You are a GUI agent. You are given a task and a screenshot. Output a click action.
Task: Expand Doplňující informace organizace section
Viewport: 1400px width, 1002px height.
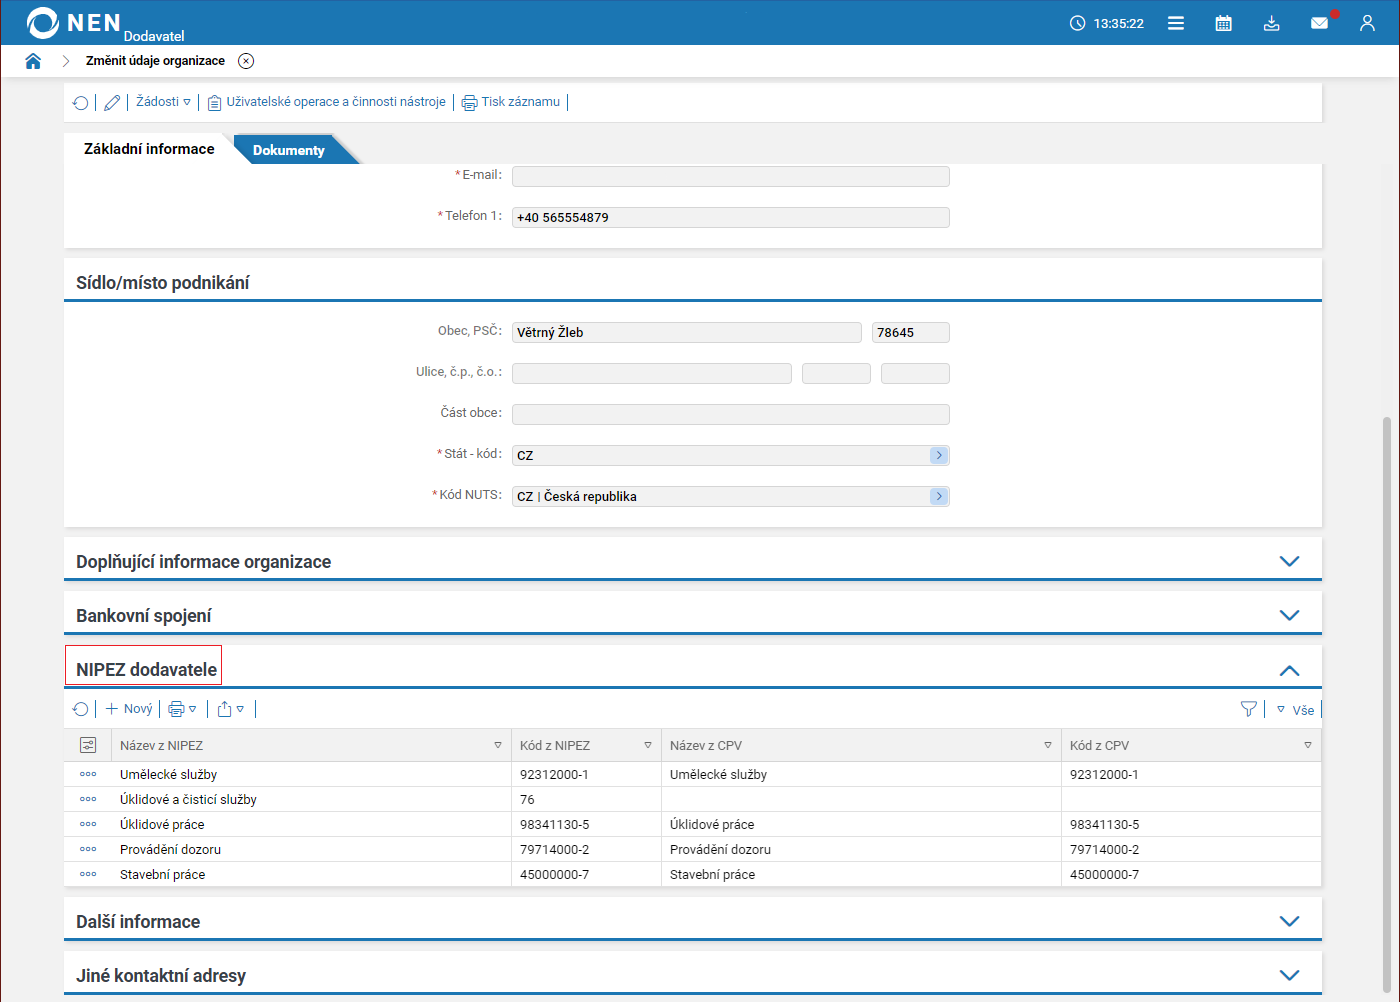point(1289,561)
